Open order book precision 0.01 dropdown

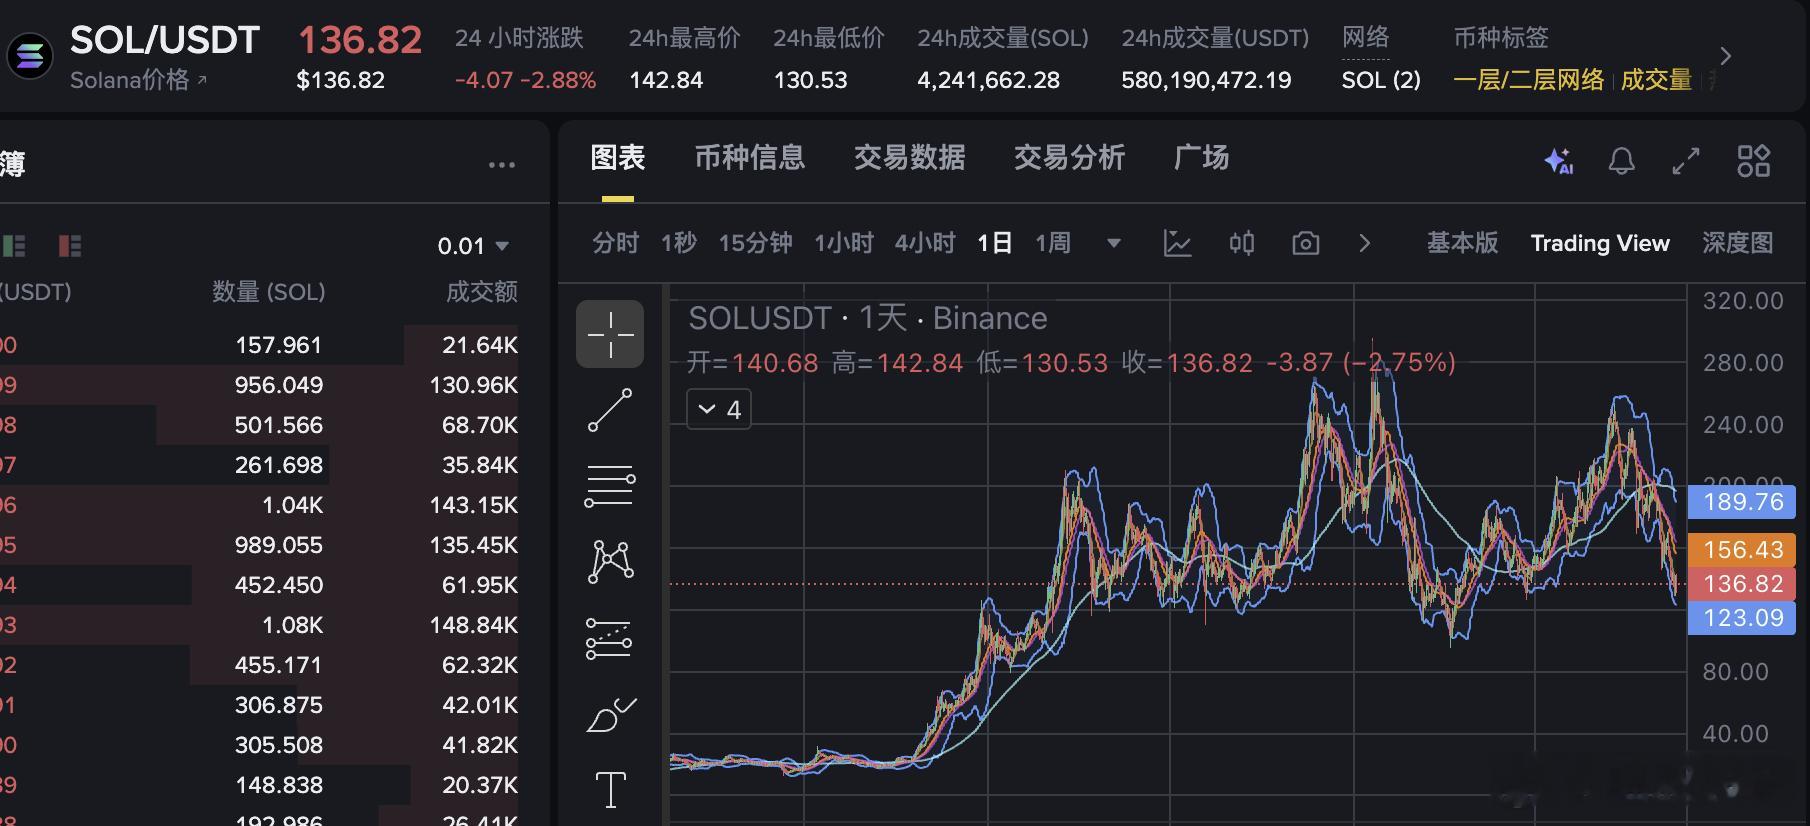coord(473,246)
